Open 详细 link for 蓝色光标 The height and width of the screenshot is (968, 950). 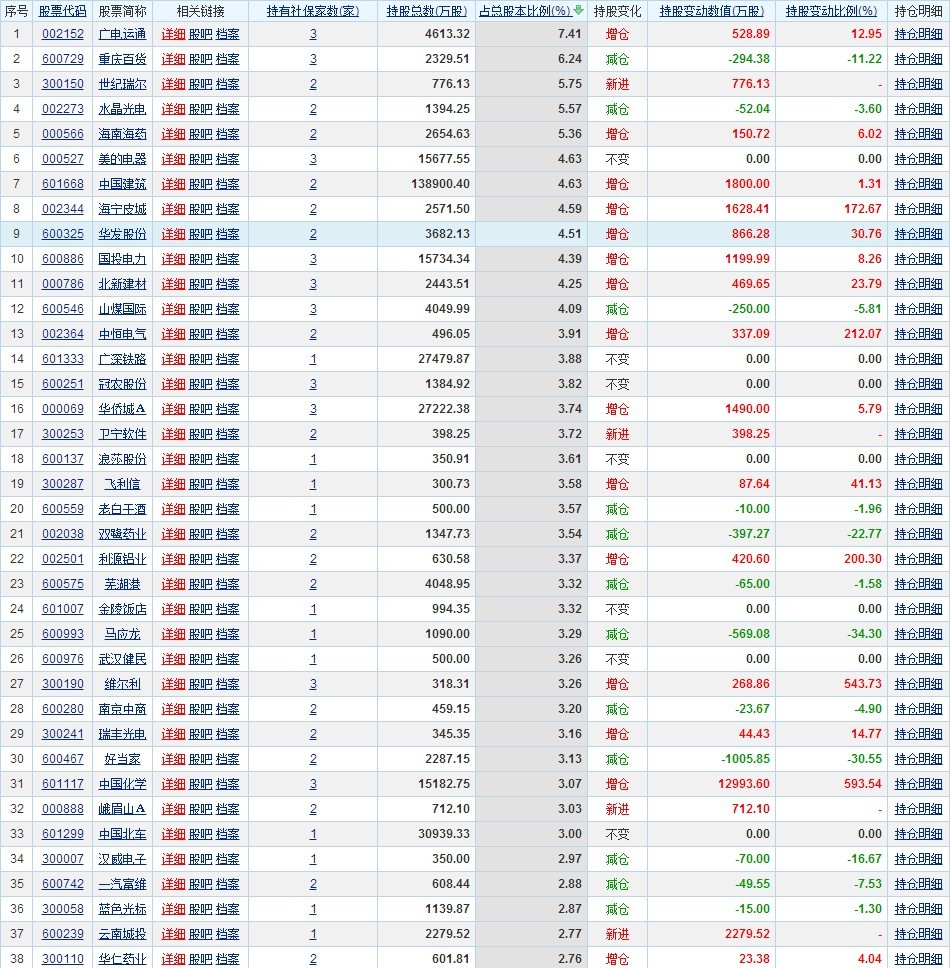pyautogui.click(x=173, y=909)
